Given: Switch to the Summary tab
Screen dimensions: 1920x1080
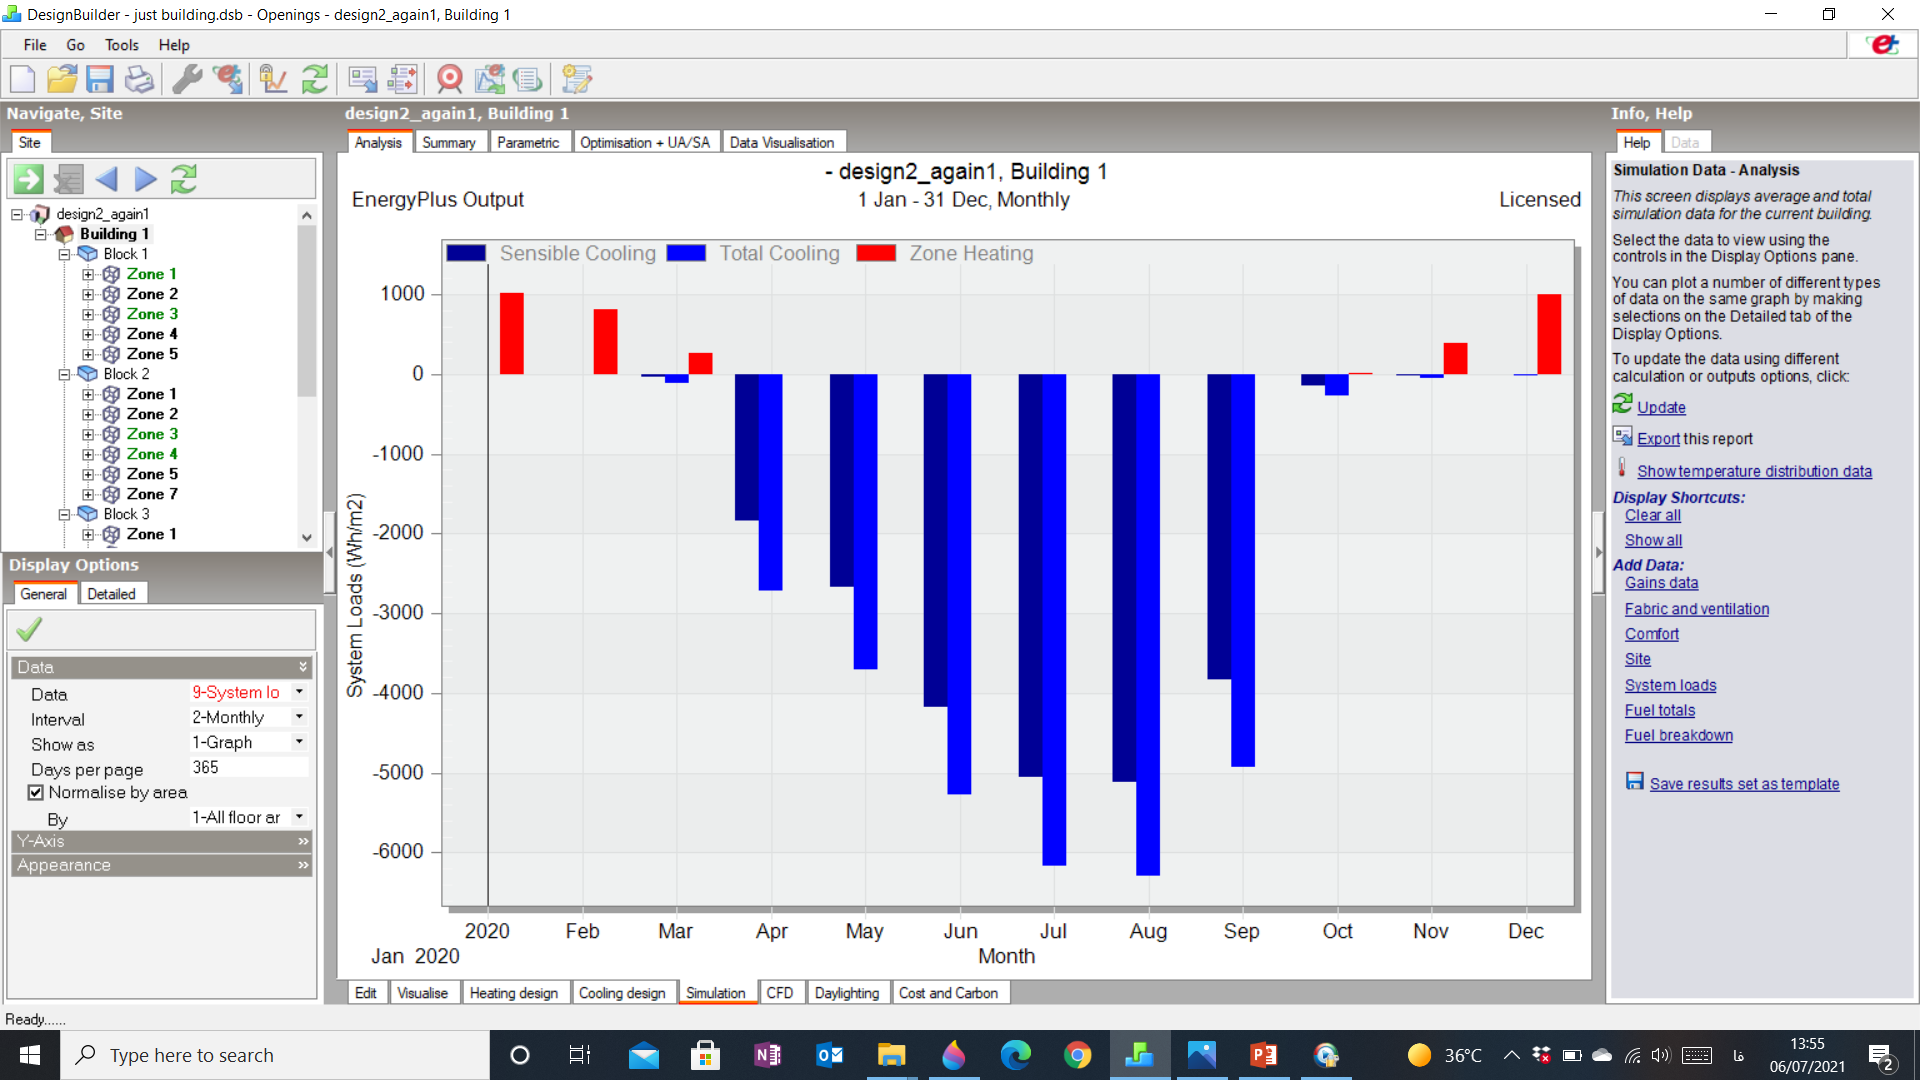Looking at the screenshot, I should [449, 142].
